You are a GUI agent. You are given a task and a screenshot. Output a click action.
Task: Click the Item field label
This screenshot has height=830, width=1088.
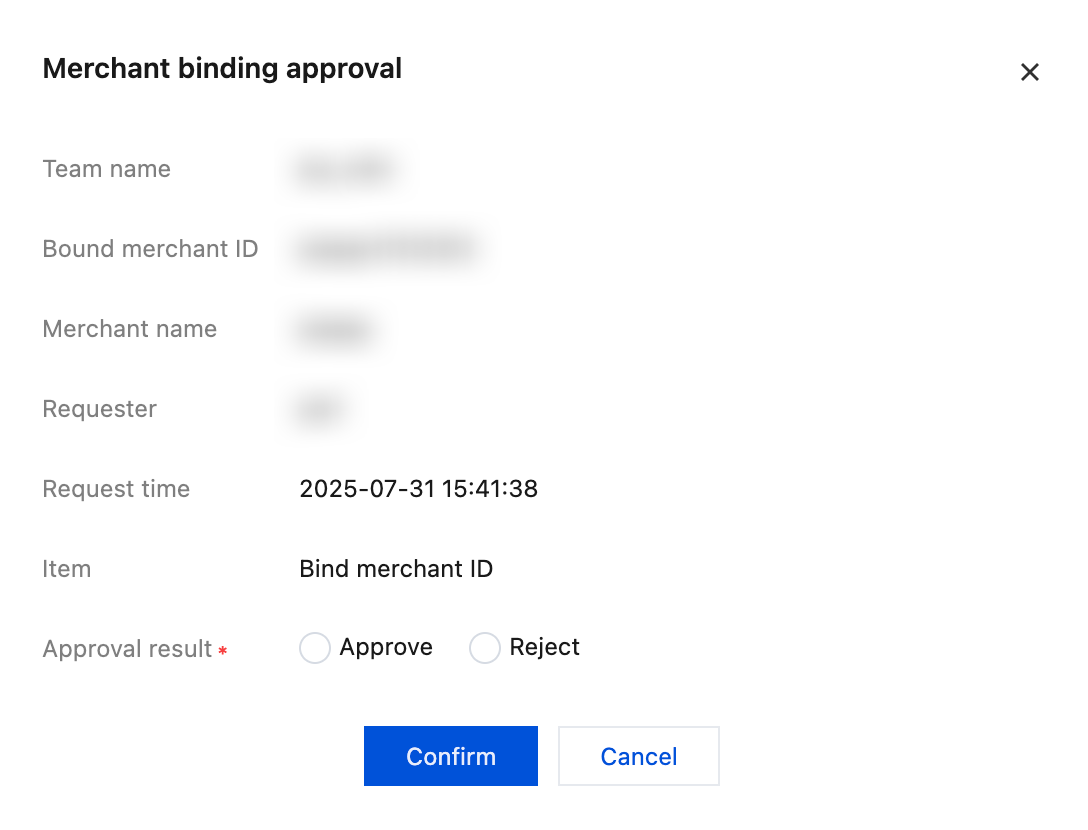(x=66, y=569)
